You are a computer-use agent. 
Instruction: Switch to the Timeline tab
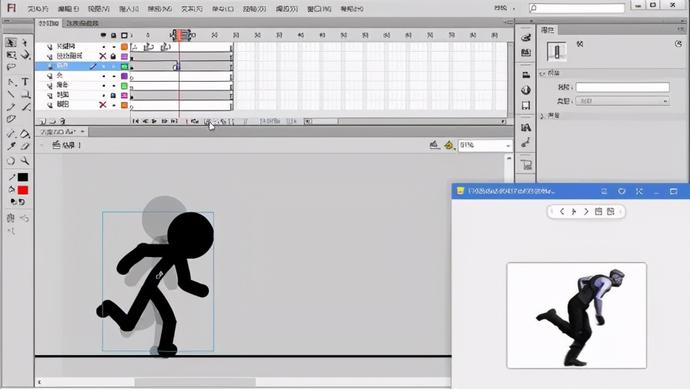pyautogui.click(x=48, y=23)
